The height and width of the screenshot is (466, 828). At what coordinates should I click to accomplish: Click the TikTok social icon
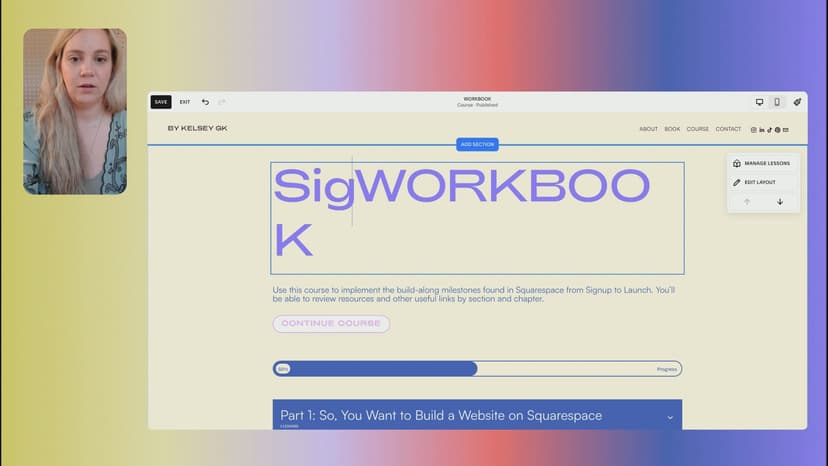point(769,129)
